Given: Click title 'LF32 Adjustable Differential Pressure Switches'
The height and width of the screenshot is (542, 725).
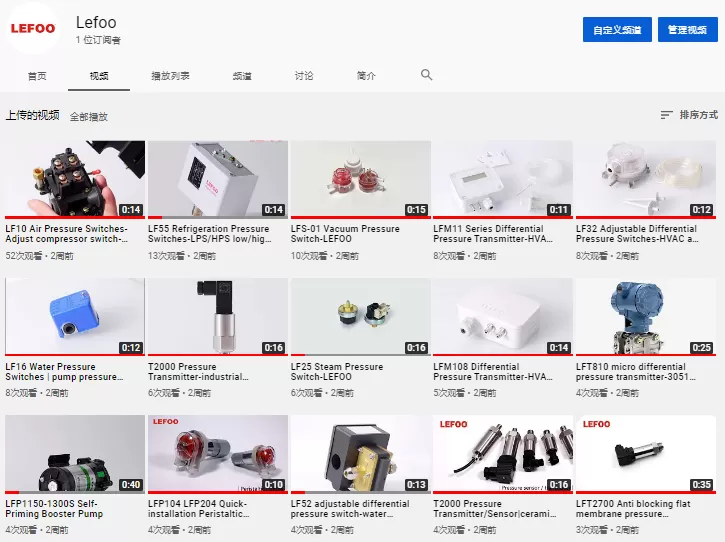Looking at the screenshot, I should [x=637, y=234].
